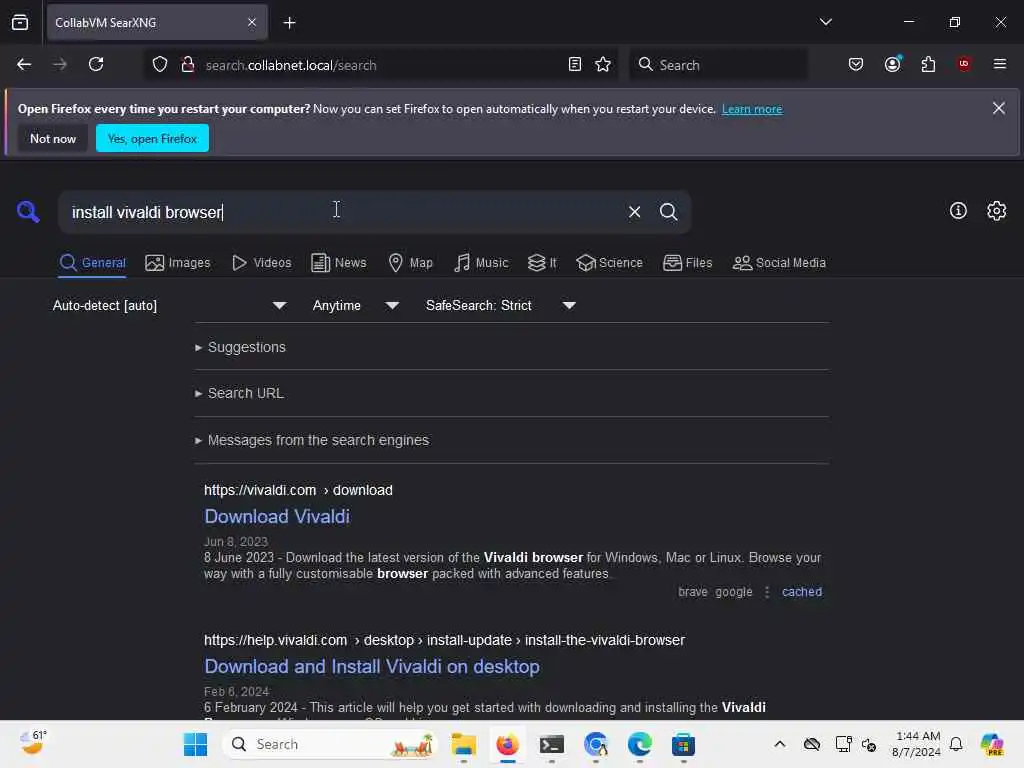1024x768 pixels.
Task: Submit search with magnifier button
Action: pyautogui.click(x=668, y=212)
